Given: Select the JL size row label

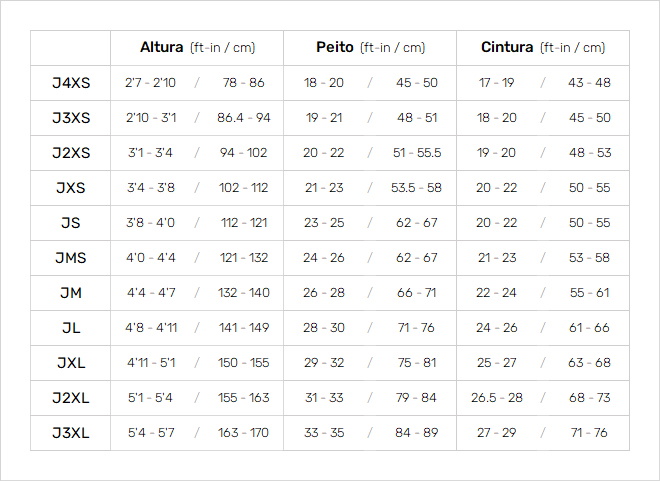Looking at the screenshot, I should (x=71, y=327).
